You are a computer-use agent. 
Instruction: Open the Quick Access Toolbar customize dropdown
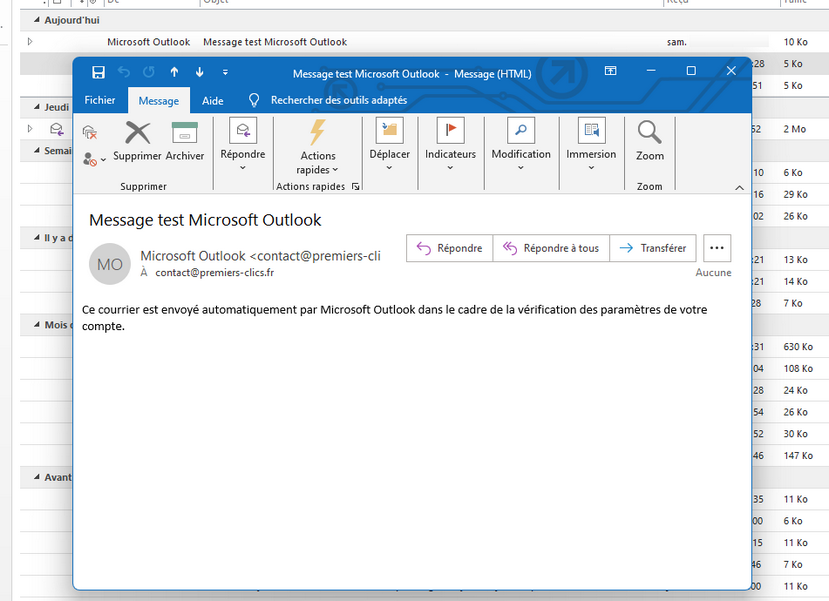[225, 72]
